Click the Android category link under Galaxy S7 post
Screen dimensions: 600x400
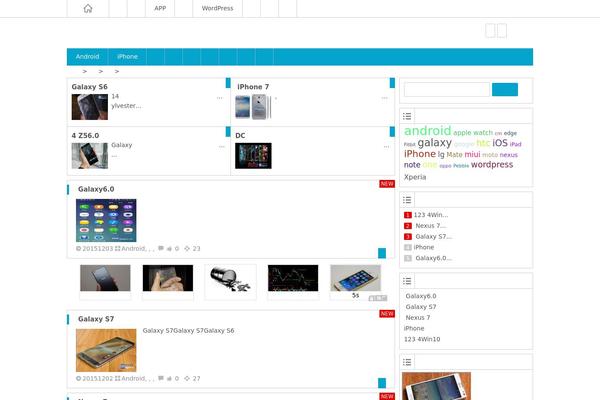click(133, 378)
